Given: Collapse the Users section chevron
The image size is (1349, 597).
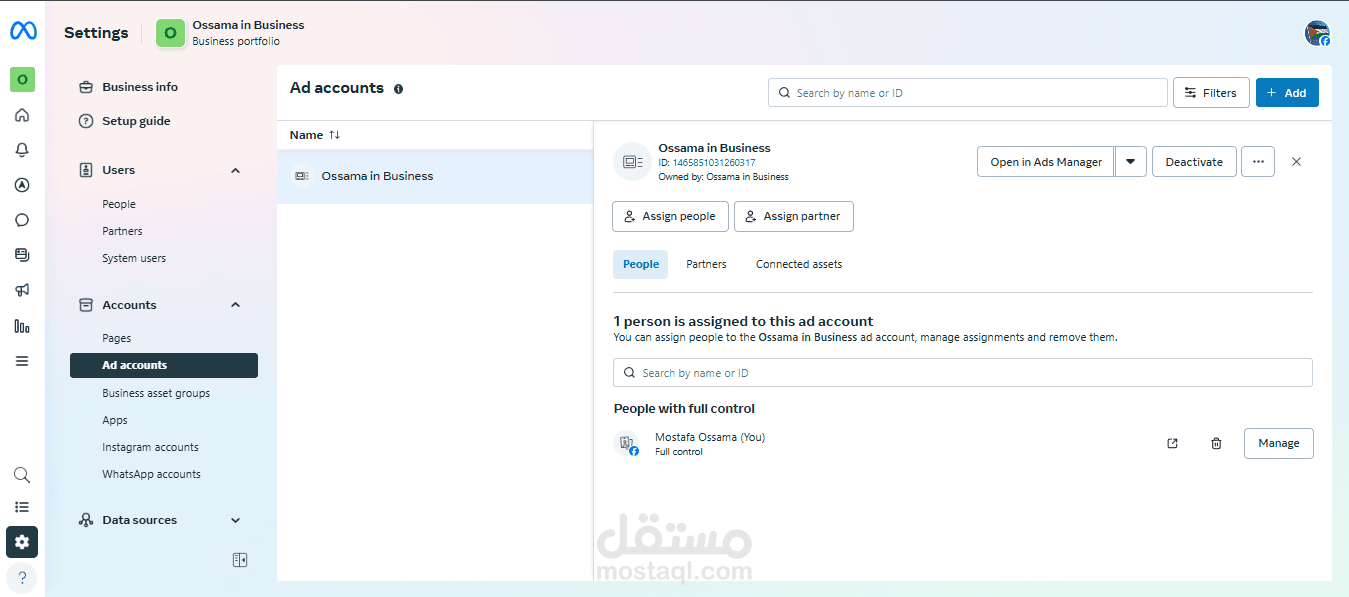Looking at the screenshot, I should (x=236, y=170).
